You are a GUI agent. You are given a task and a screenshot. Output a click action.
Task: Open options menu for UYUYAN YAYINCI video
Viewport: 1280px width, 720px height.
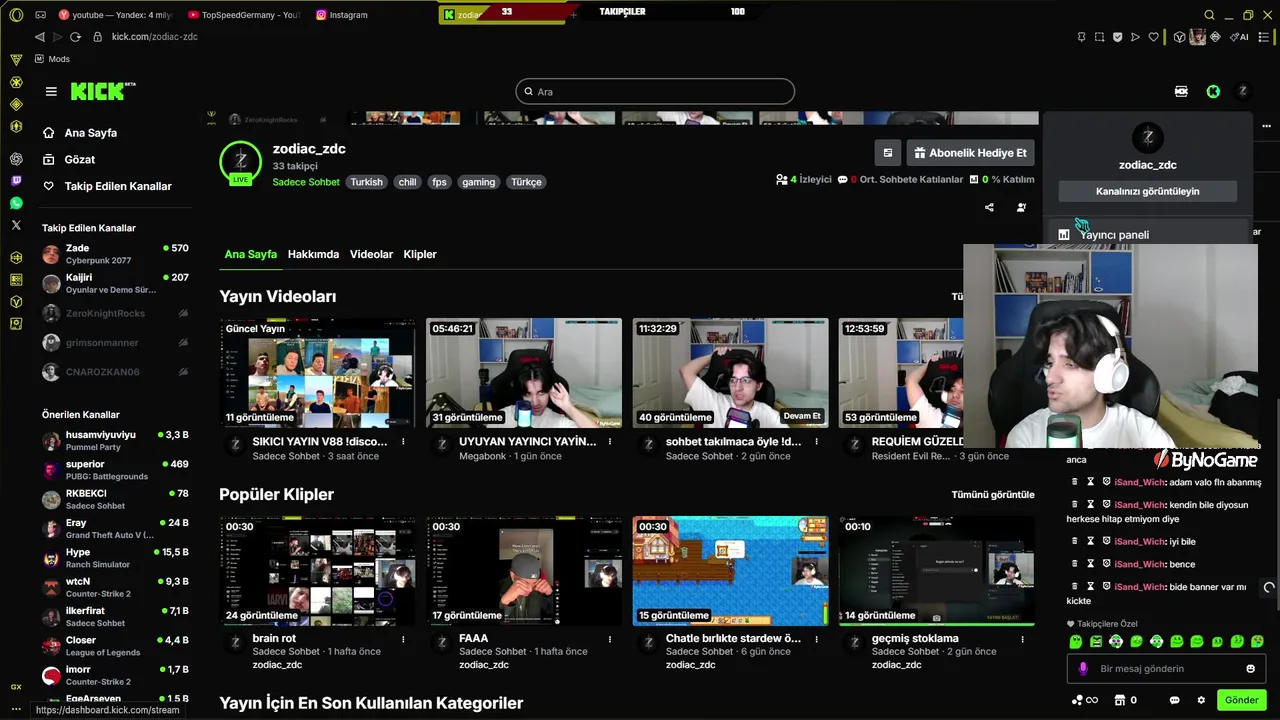point(610,441)
